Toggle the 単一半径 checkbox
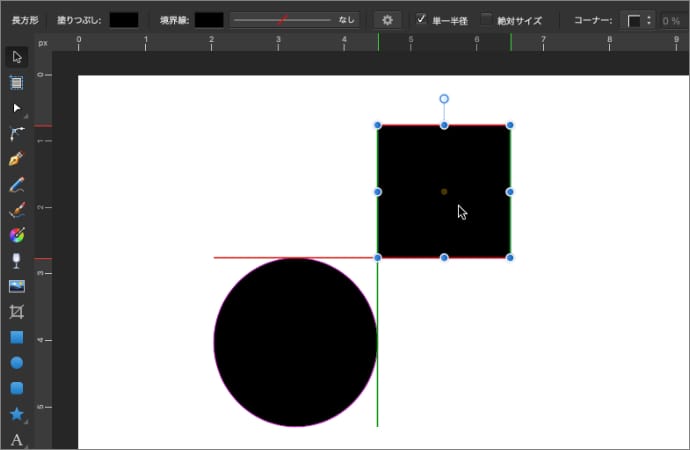 click(422, 19)
